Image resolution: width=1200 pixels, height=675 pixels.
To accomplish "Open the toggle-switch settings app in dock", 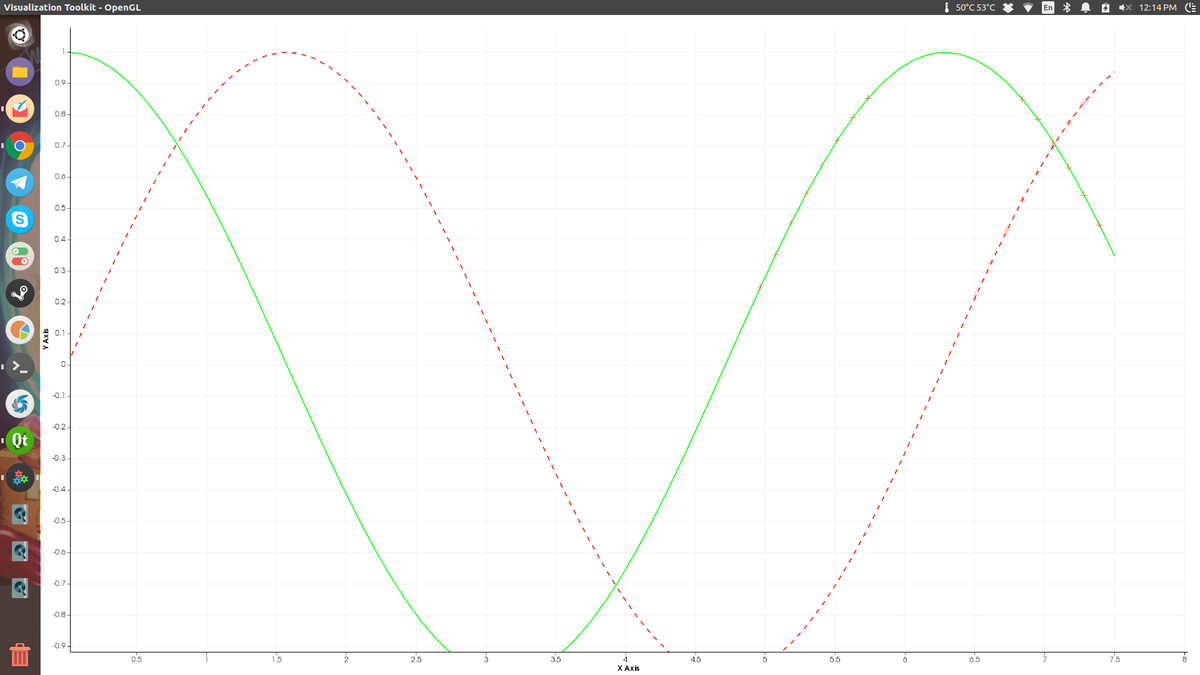I will click(x=20, y=256).
